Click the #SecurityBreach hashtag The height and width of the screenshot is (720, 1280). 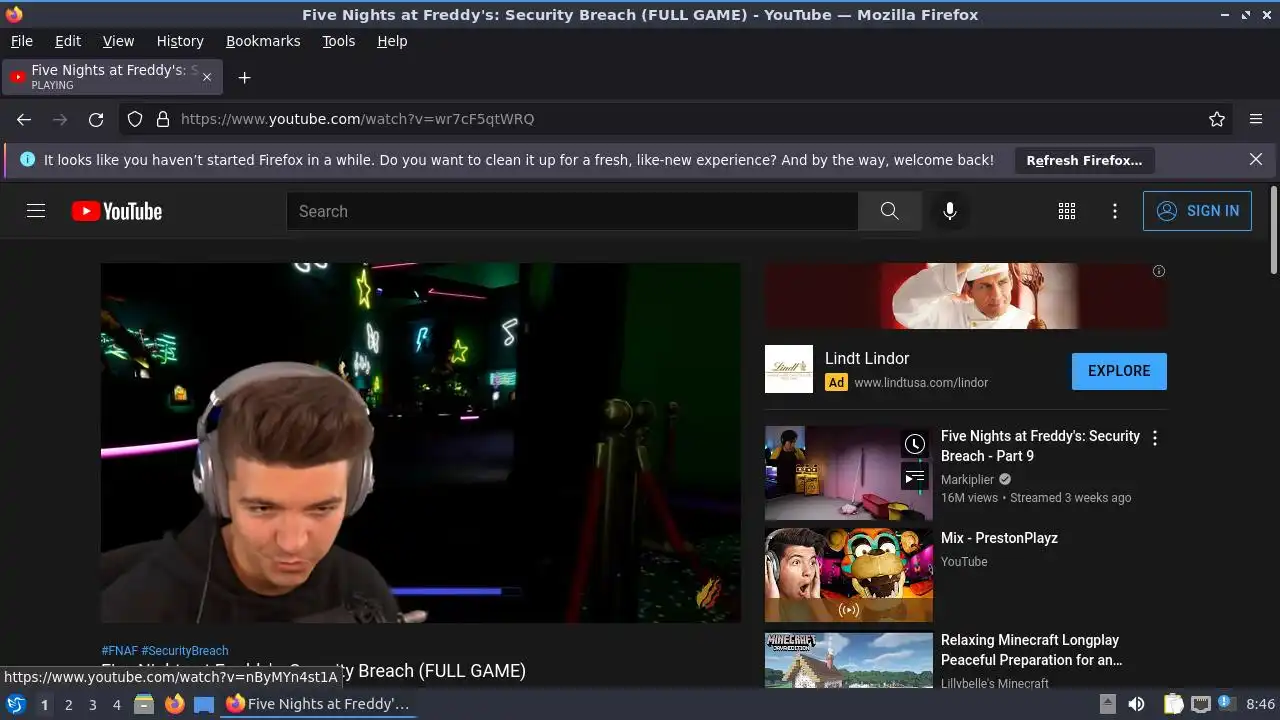pyautogui.click(x=185, y=650)
